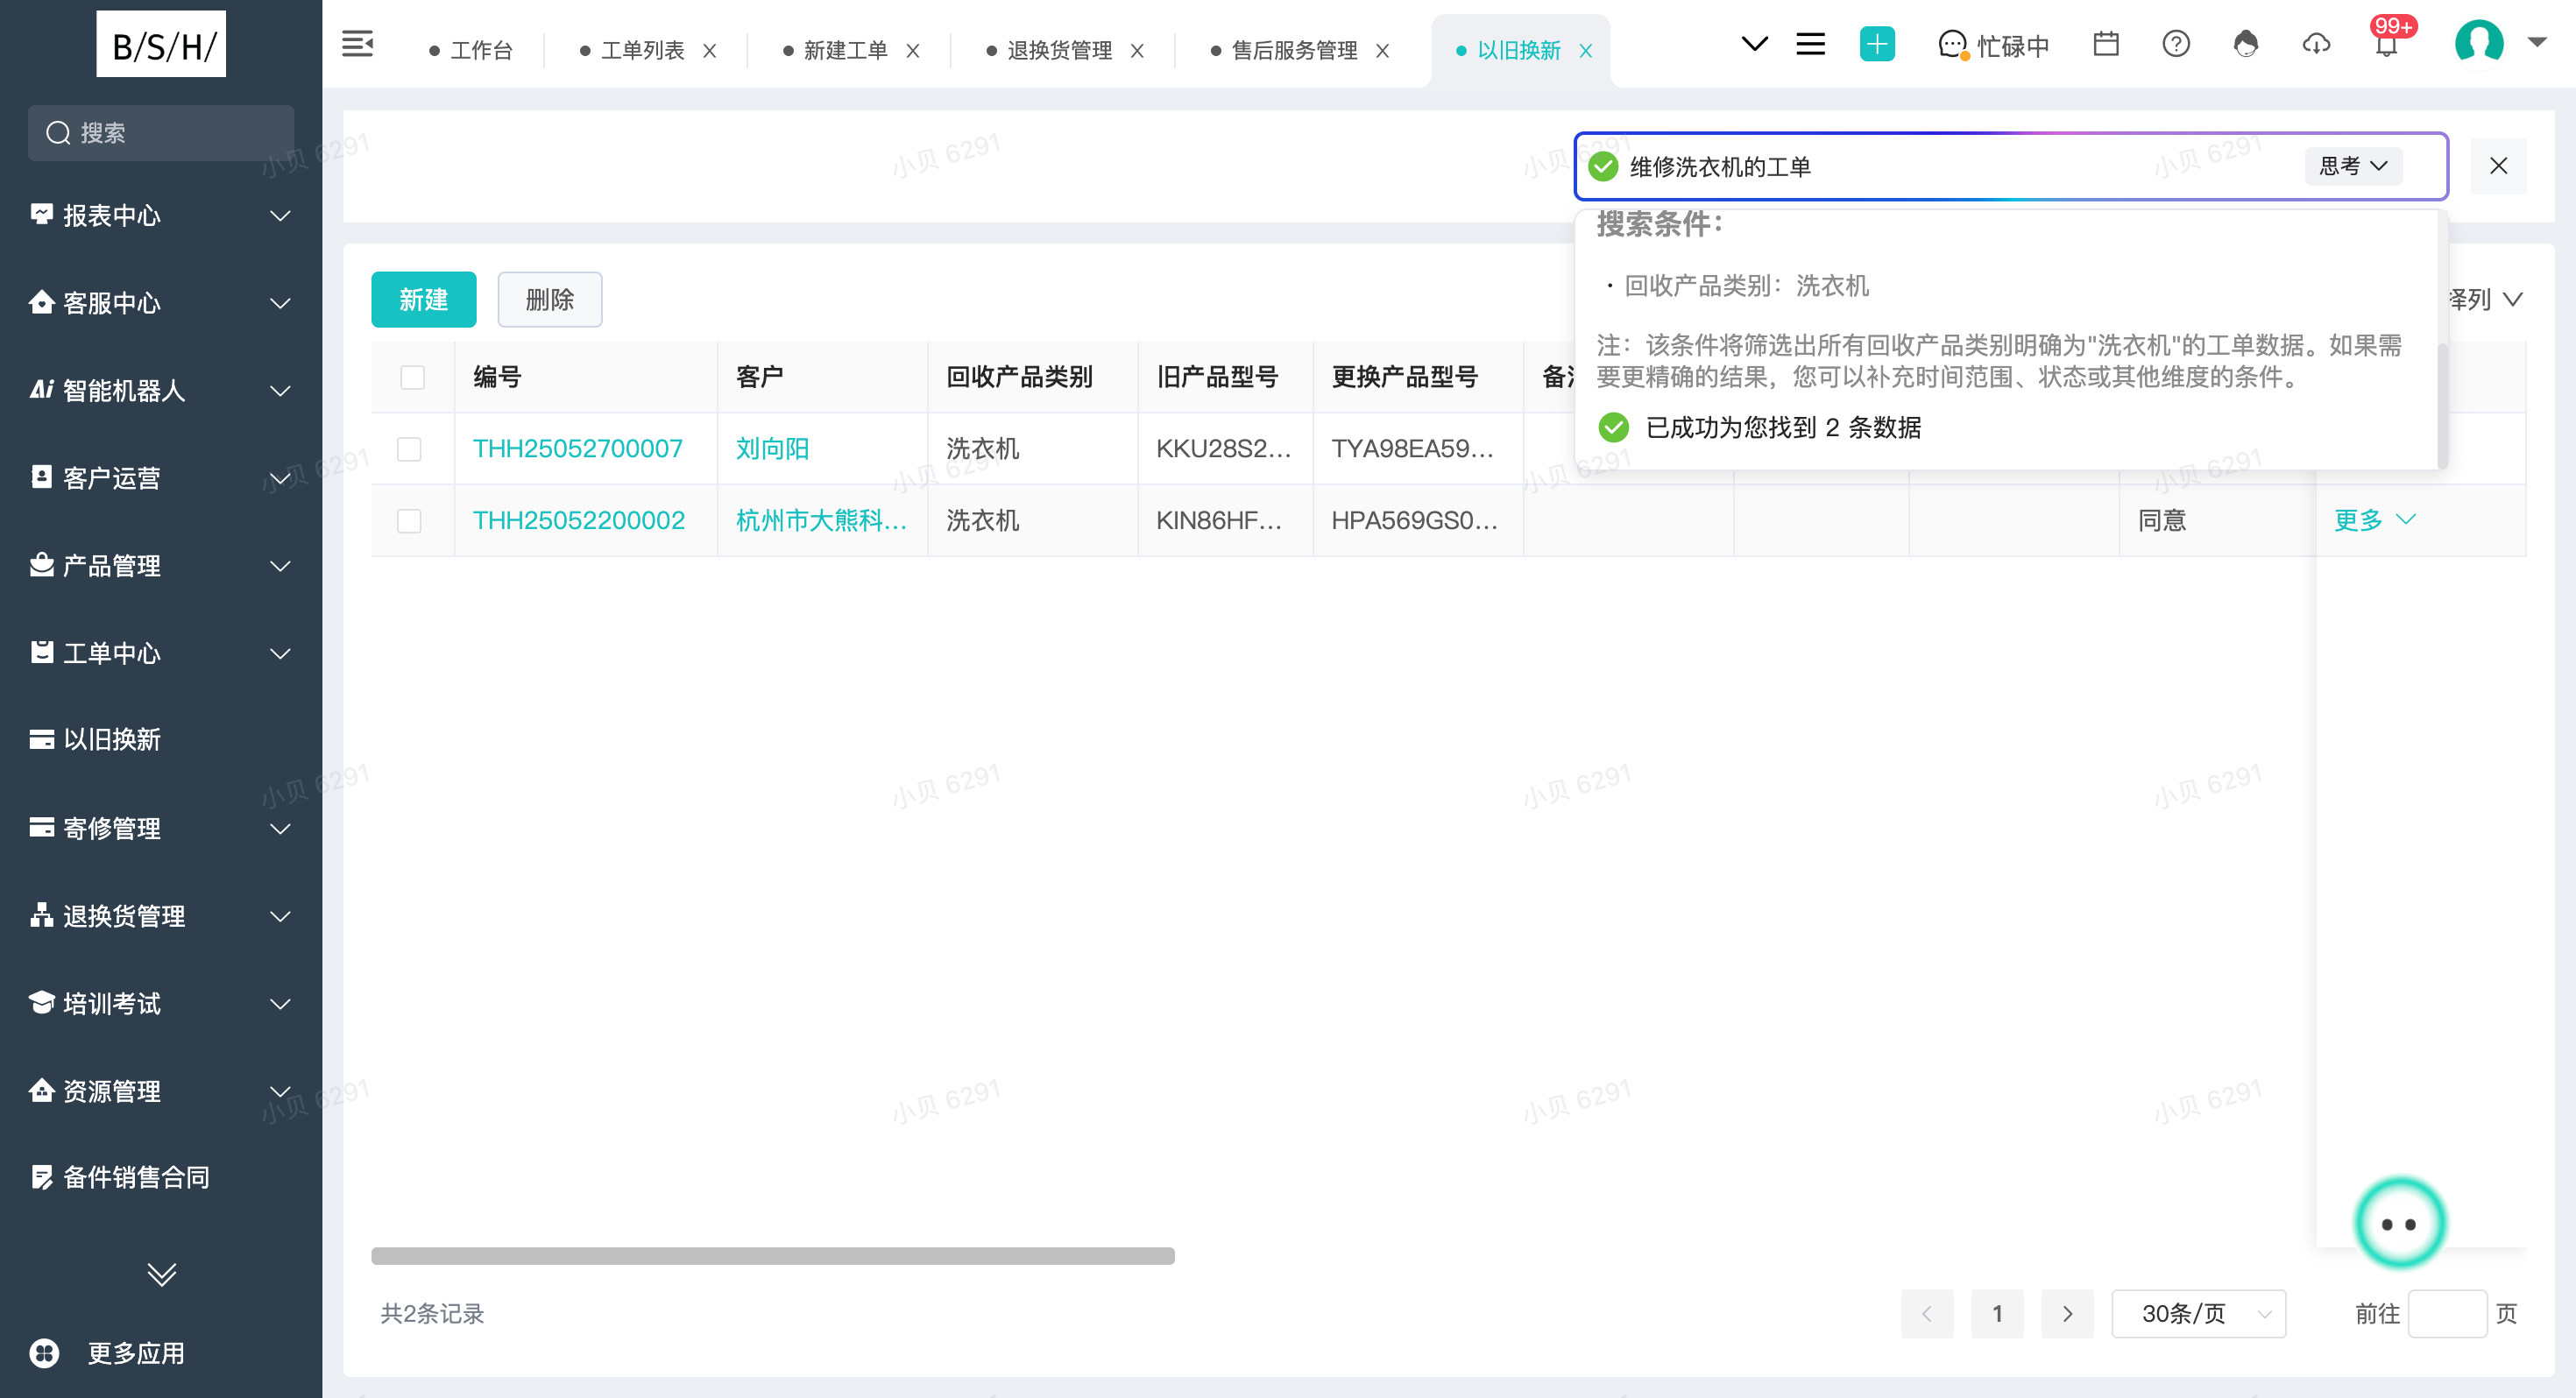Click the 备件销售合同 document icon
The width and height of the screenshot is (2576, 1398).
tap(41, 1177)
